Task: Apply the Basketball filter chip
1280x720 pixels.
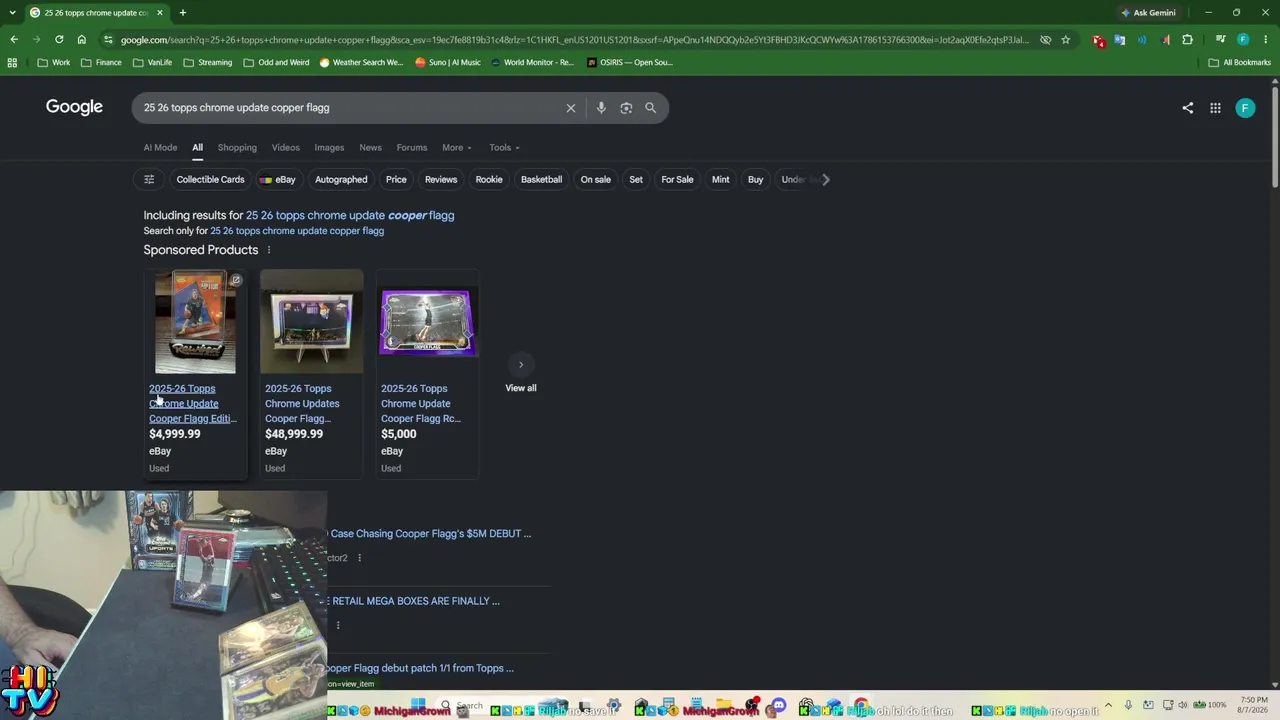Action: tap(541, 180)
